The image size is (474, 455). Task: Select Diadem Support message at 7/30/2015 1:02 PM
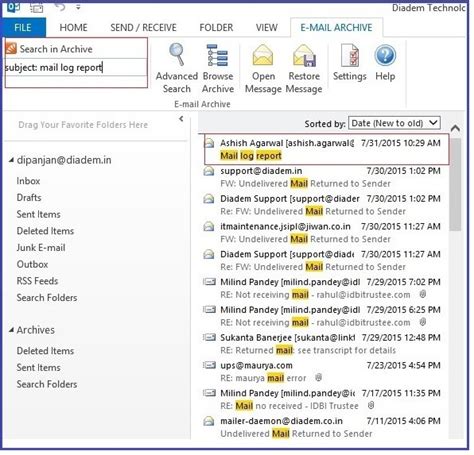(323, 205)
